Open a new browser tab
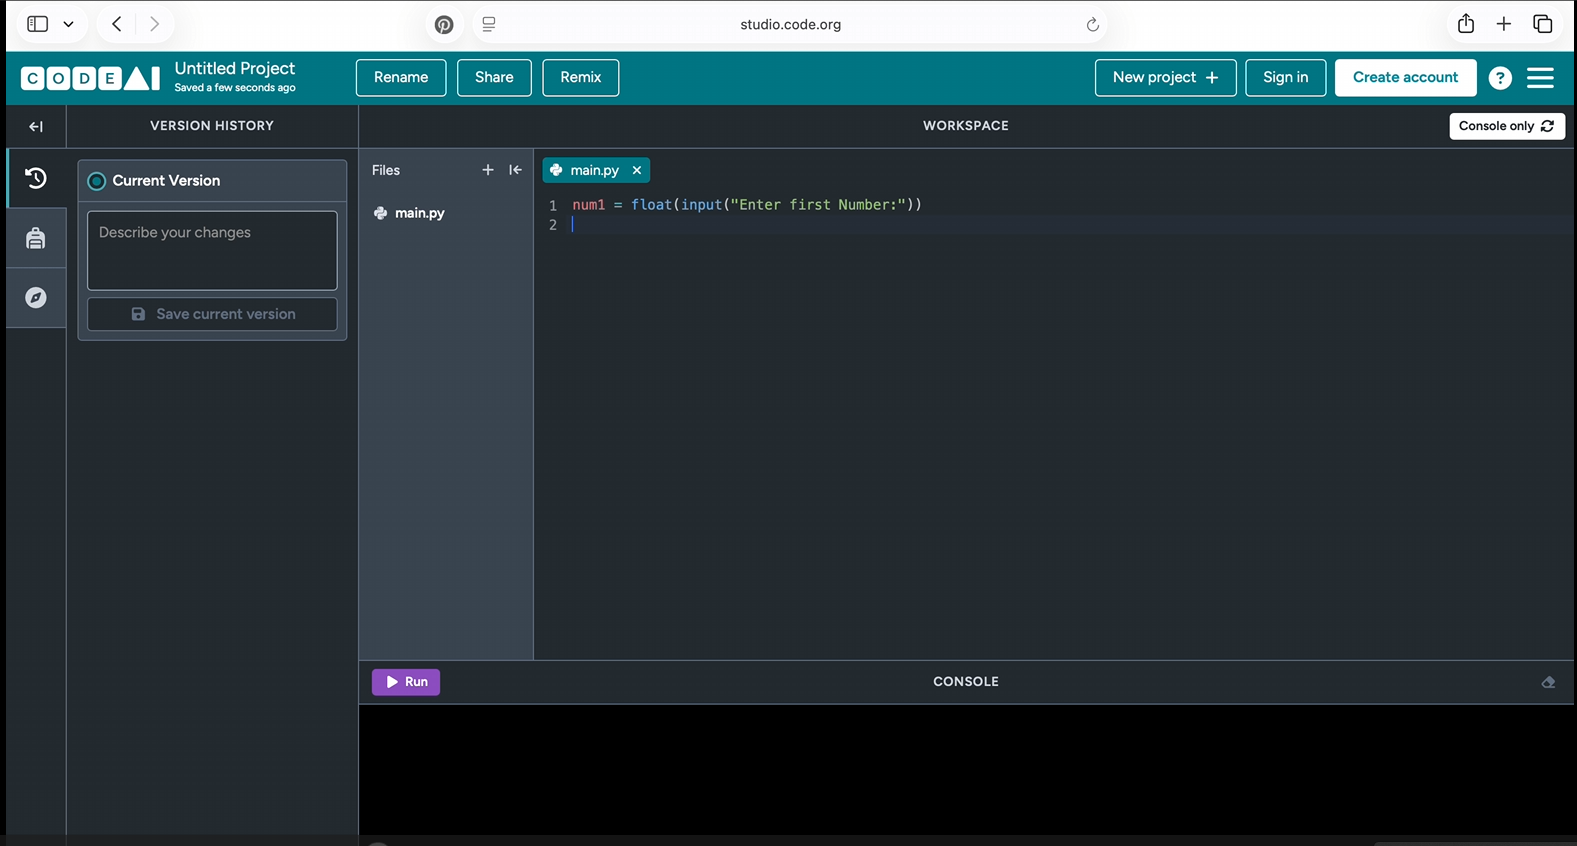This screenshot has height=846, width=1577. (x=1504, y=24)
